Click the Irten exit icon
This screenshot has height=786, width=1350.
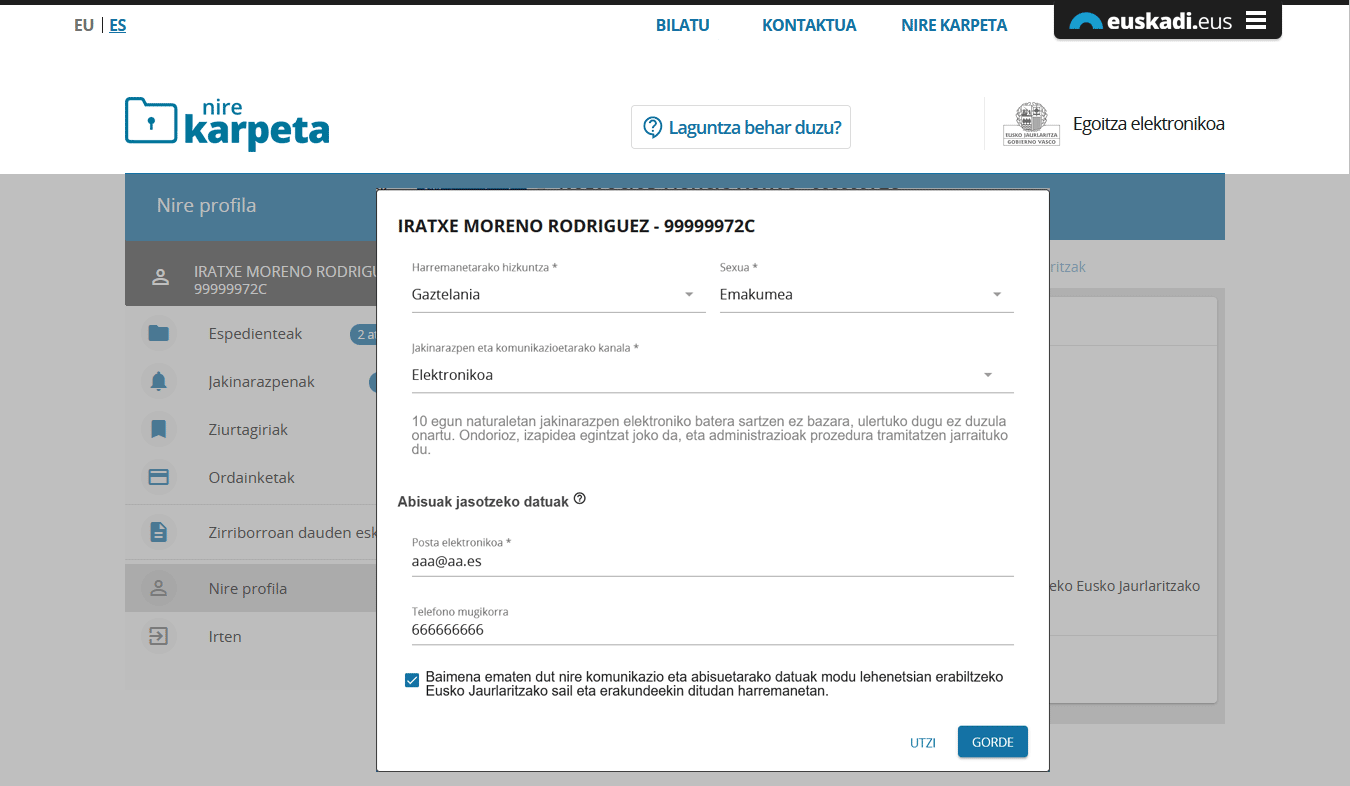click(x=158, y=637)
